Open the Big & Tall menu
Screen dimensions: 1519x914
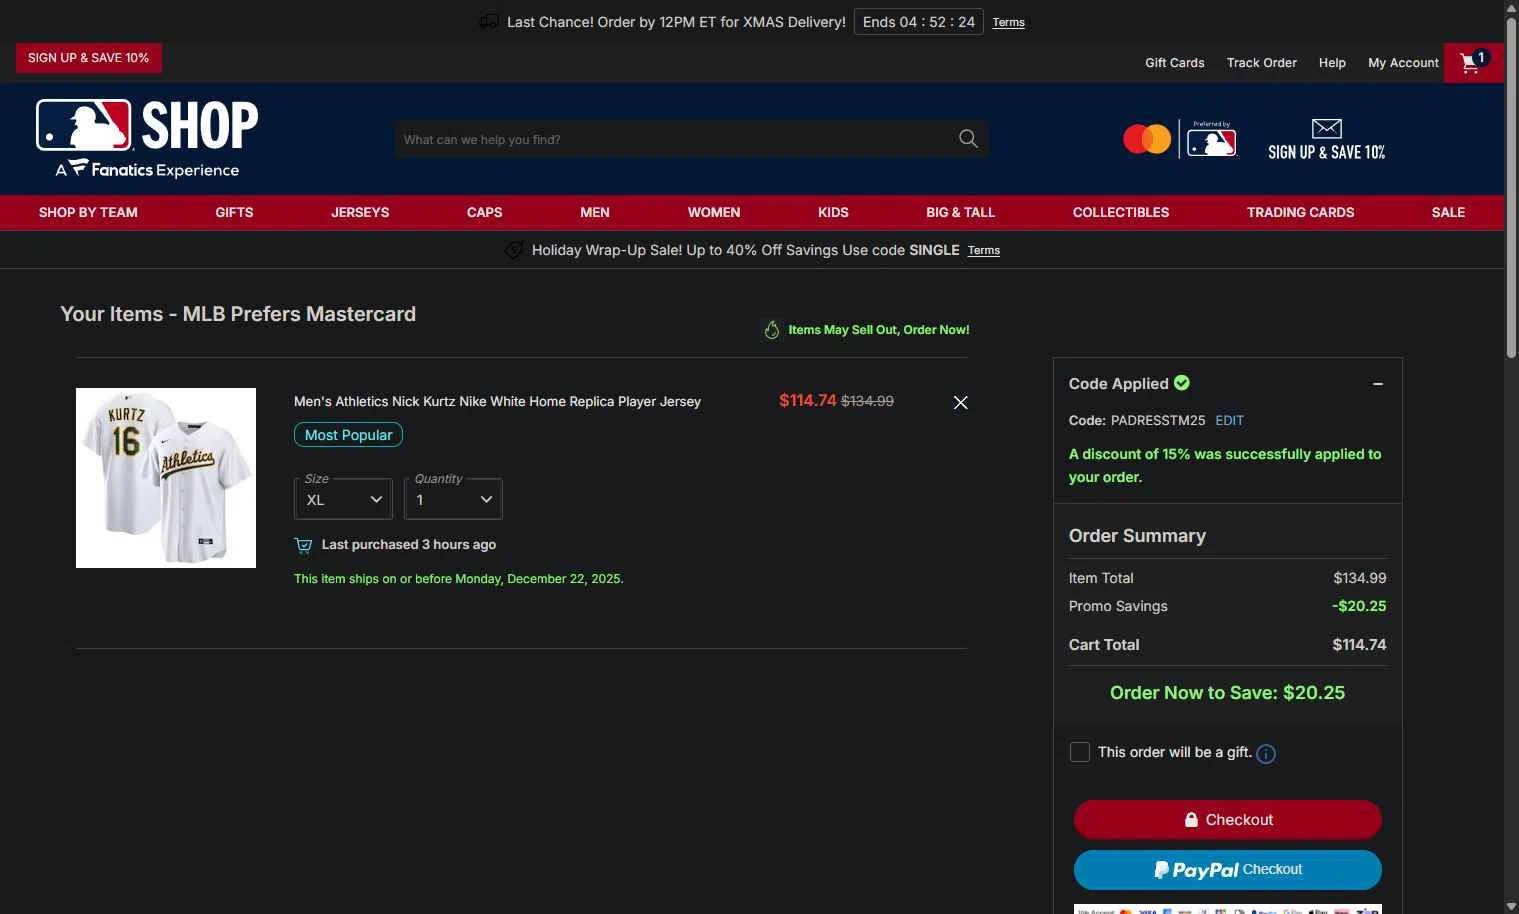(x=960, y=212)
